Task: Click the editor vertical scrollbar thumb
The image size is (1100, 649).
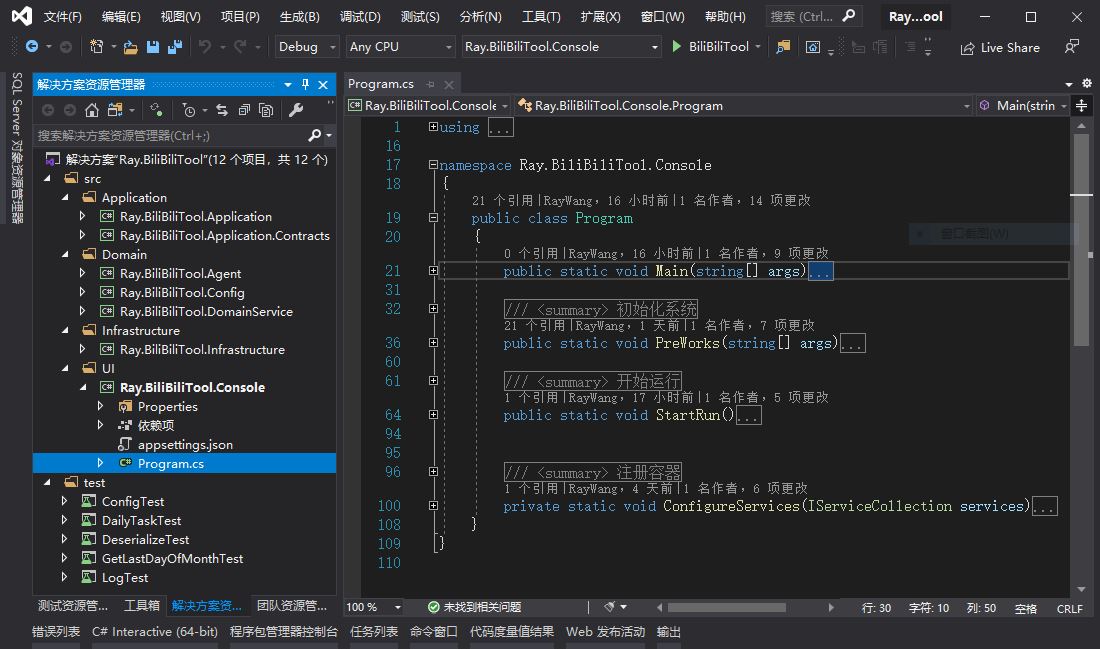Action: point(1081,239)
